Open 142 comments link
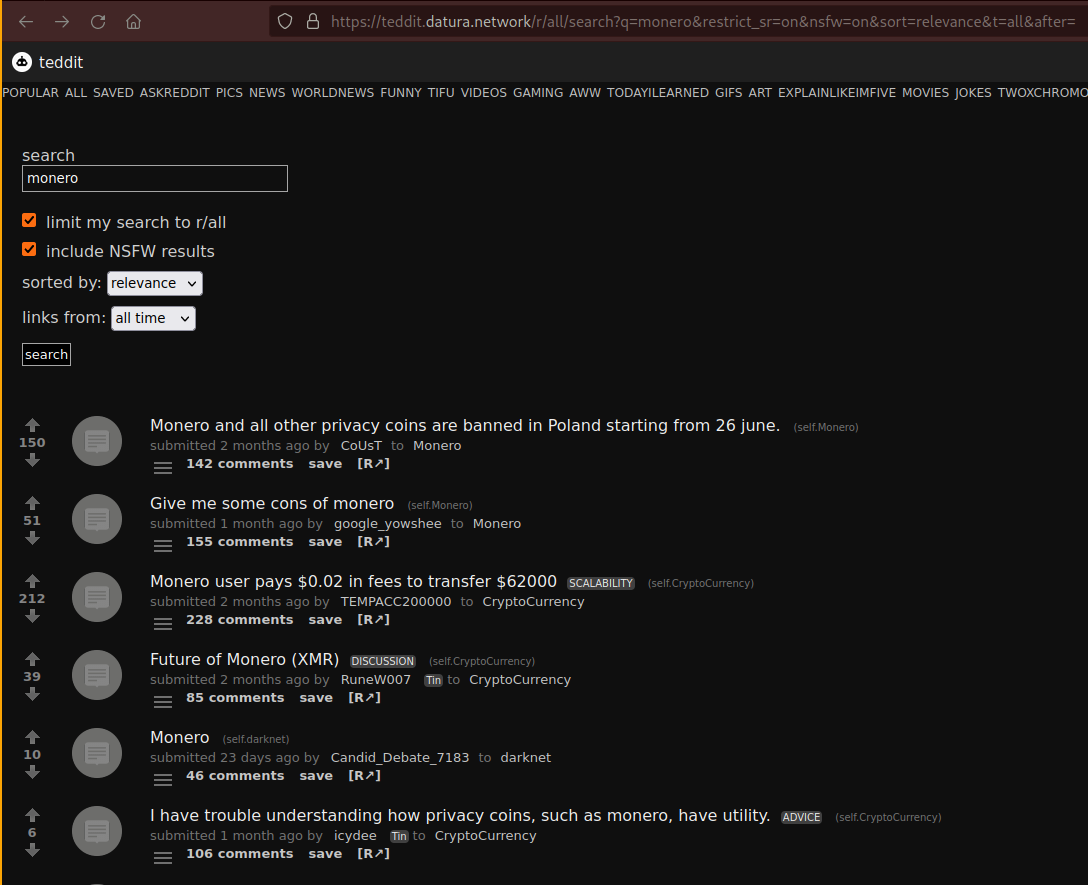The width and height of the screenshot is (1088, 885). [x=239, y=464]
